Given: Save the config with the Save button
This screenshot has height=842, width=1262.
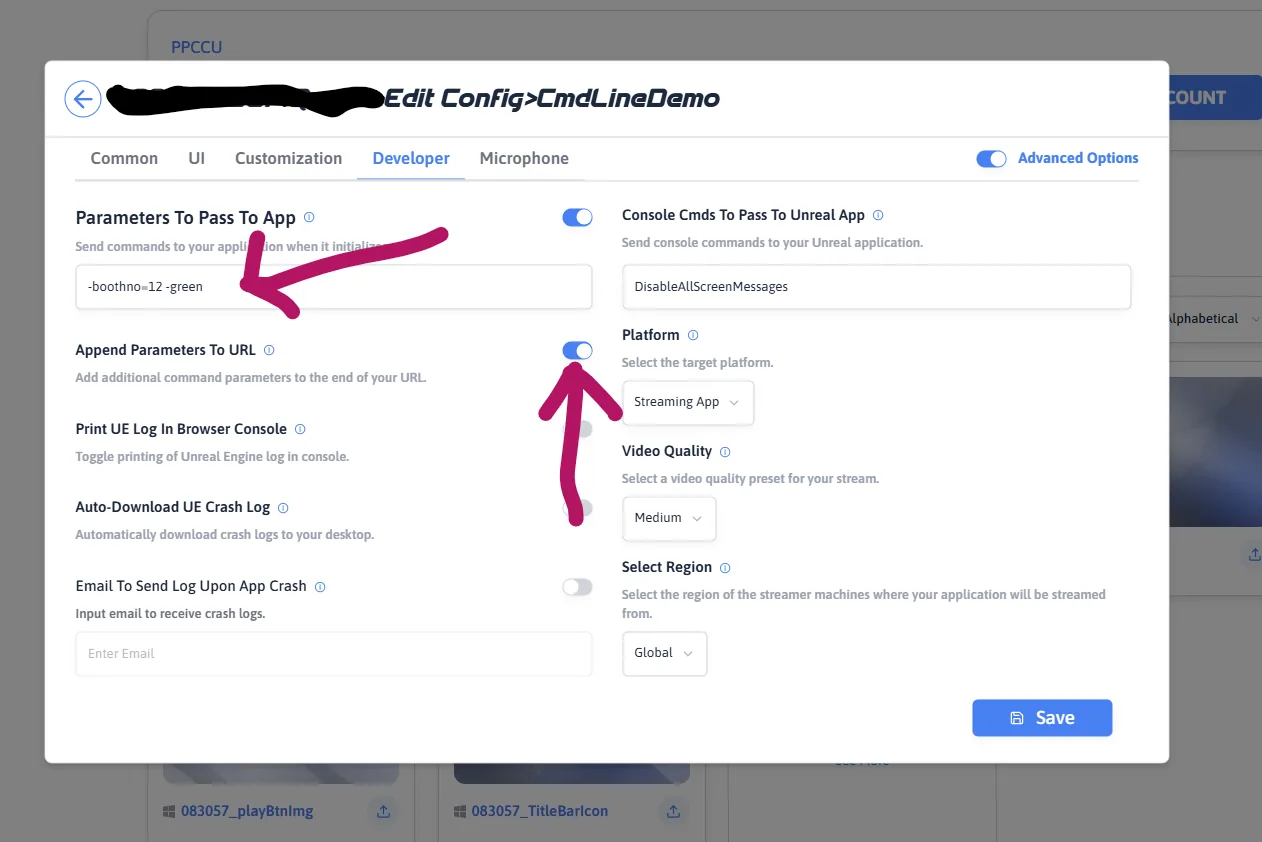Looking at the screenshot, I should click(1042, 718).
